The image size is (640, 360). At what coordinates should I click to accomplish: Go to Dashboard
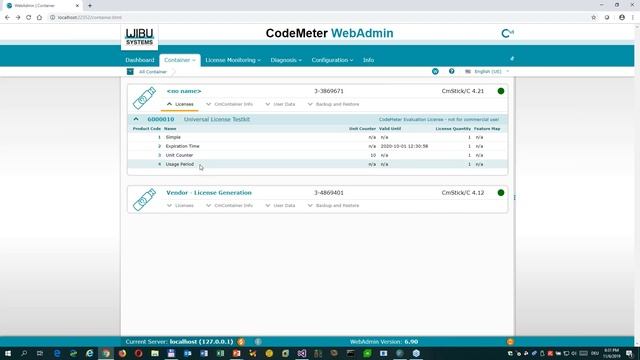tap(140, 60)
